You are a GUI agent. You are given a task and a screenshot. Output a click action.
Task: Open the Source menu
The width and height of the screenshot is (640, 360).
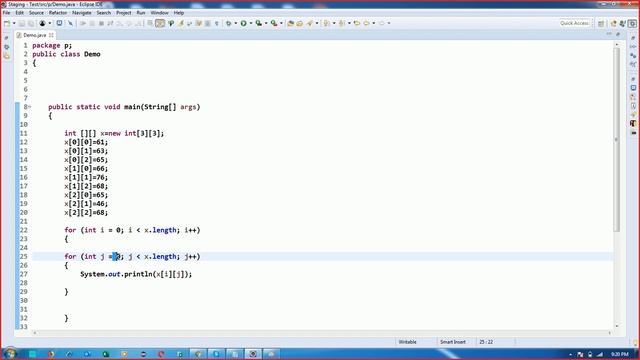tap(36, 13)
